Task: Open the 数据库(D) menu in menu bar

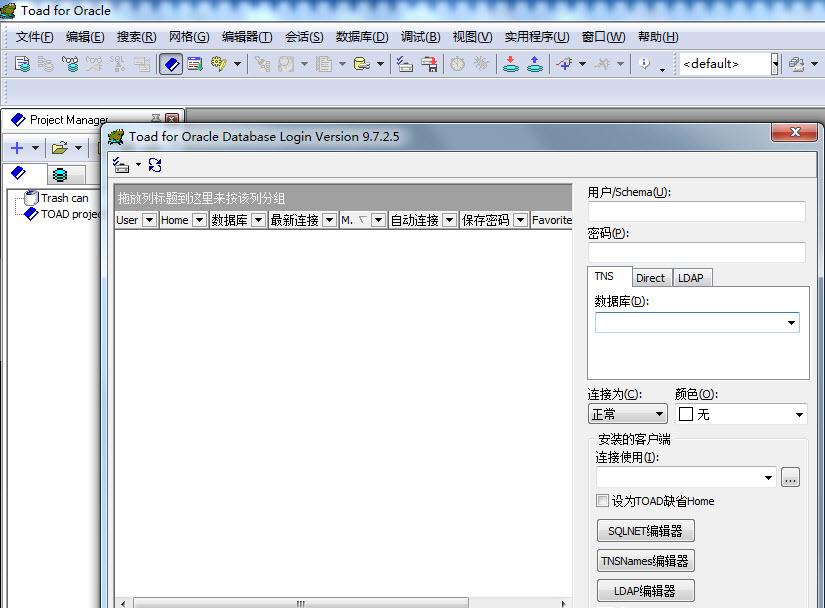Action: point(361,37)
